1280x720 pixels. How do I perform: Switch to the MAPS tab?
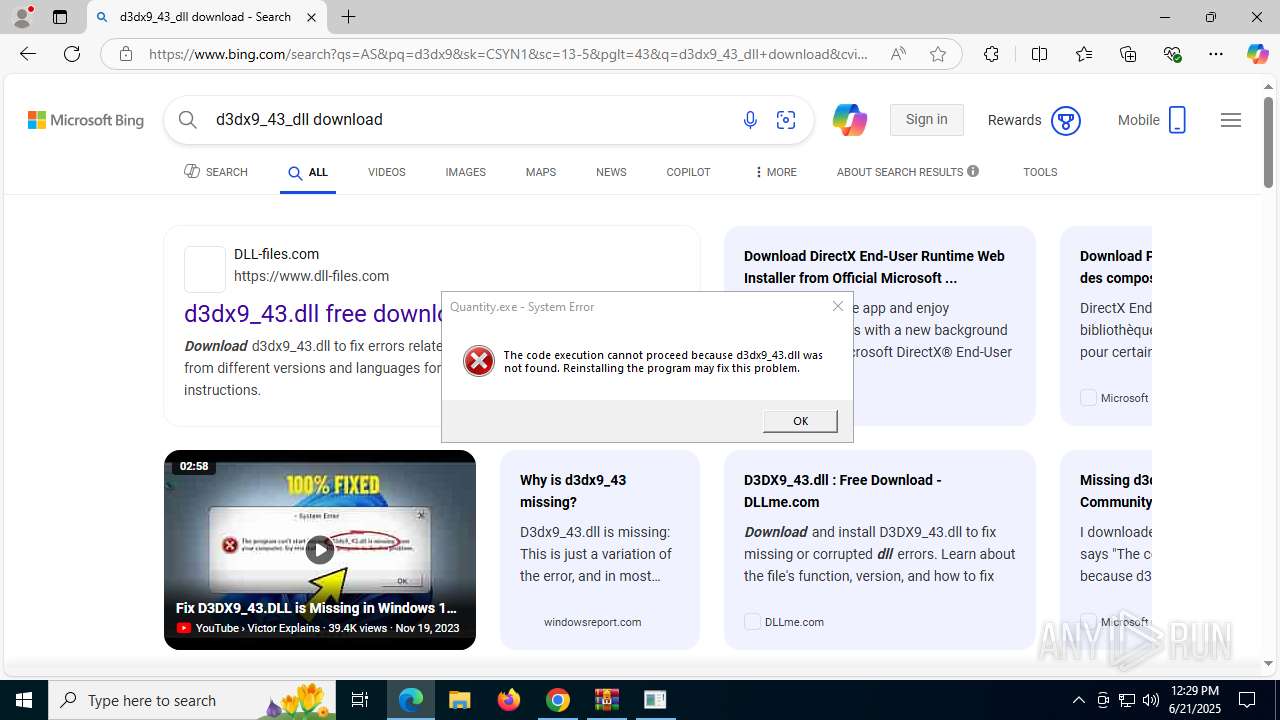tap(540, 172)
